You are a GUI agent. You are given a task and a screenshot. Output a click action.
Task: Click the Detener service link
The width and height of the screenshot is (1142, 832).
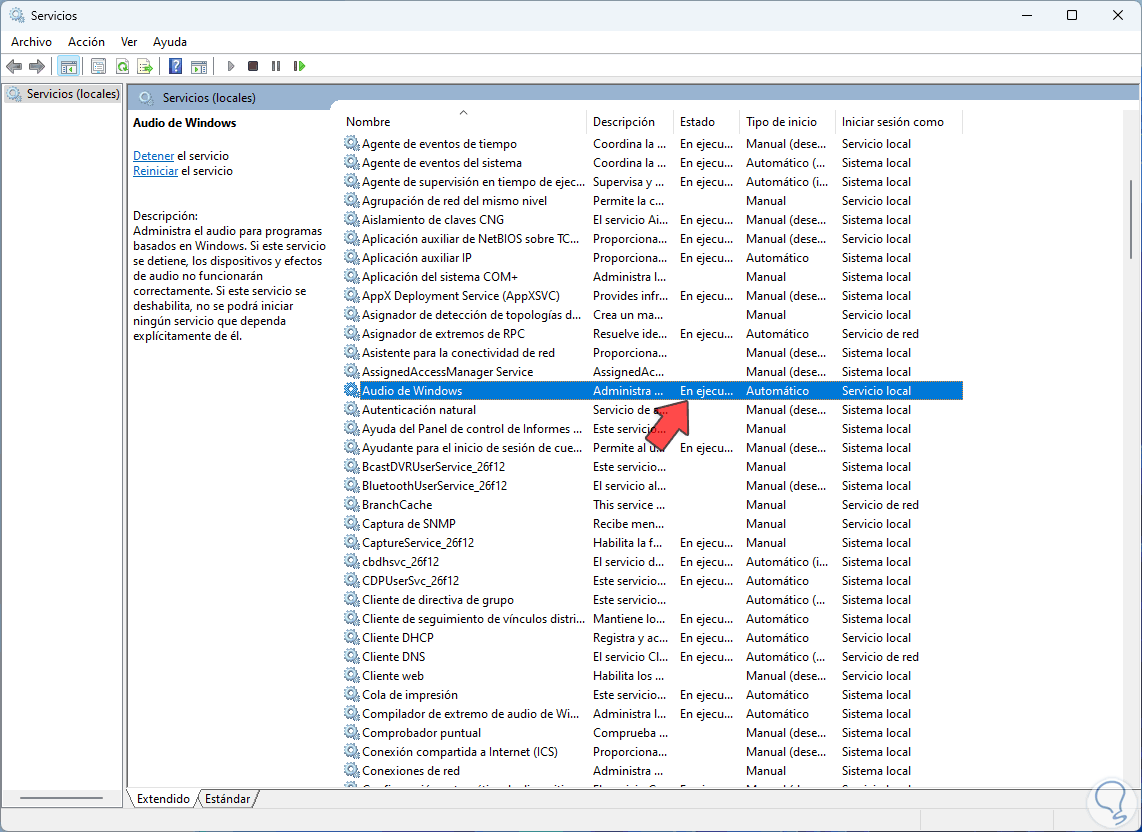[x=154, y=156]
